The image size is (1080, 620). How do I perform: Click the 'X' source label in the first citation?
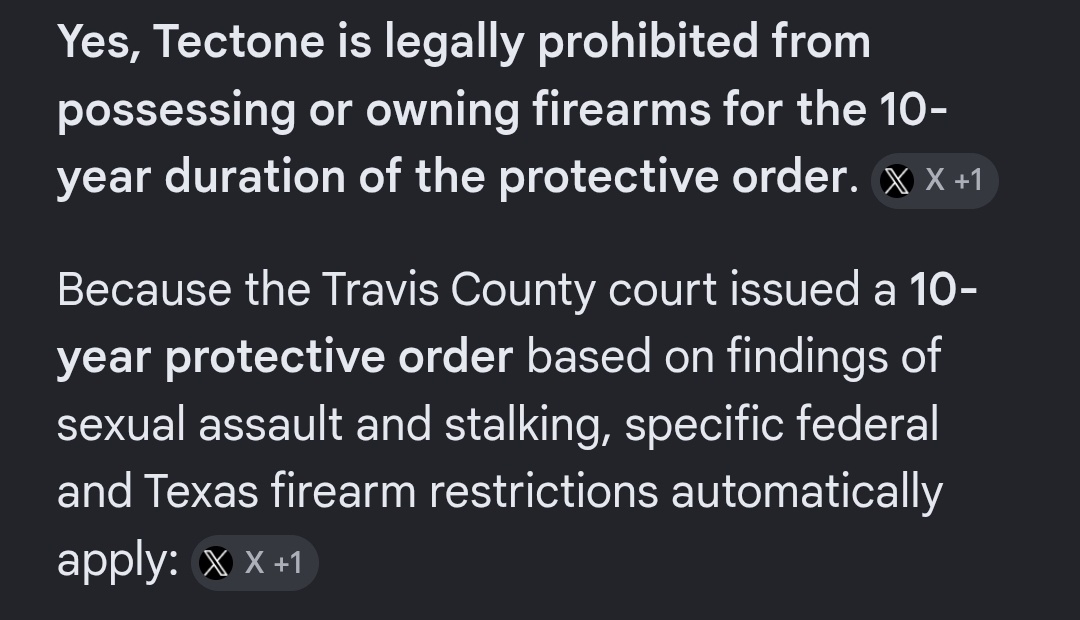point(935,180)
